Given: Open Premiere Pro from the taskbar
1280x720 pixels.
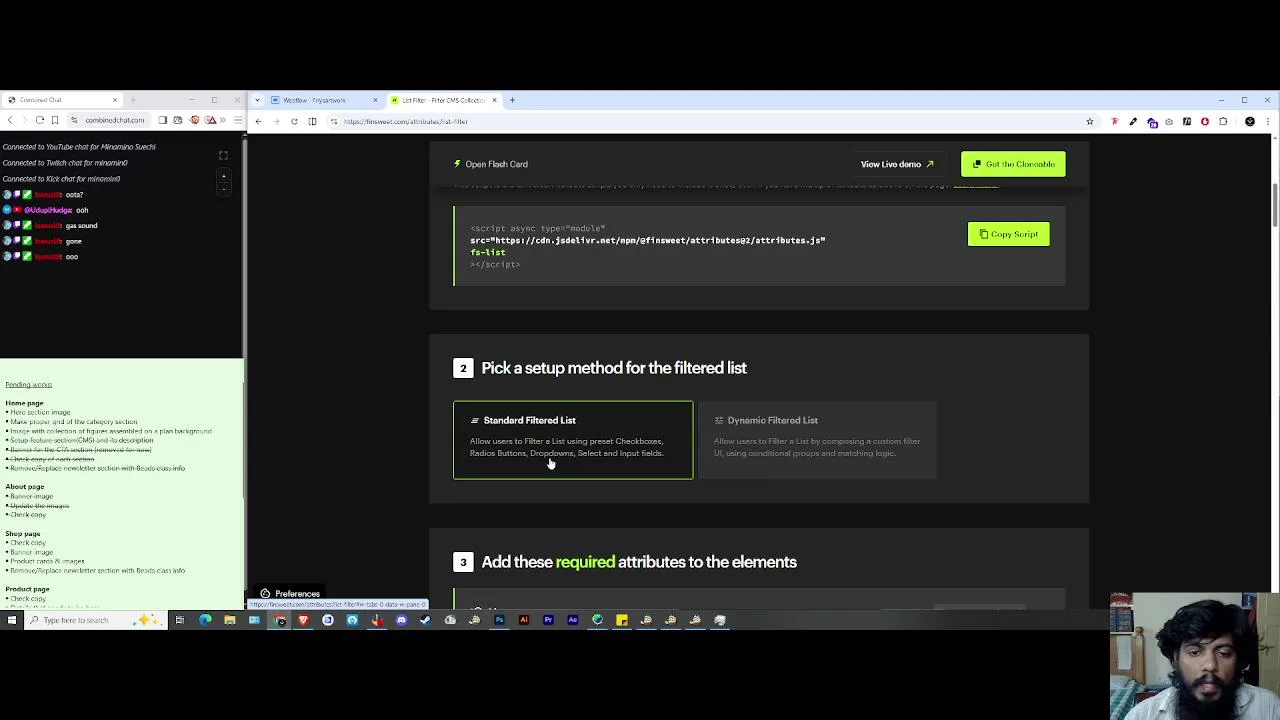Looking at the screenshot, I should [x=548, y=620].
